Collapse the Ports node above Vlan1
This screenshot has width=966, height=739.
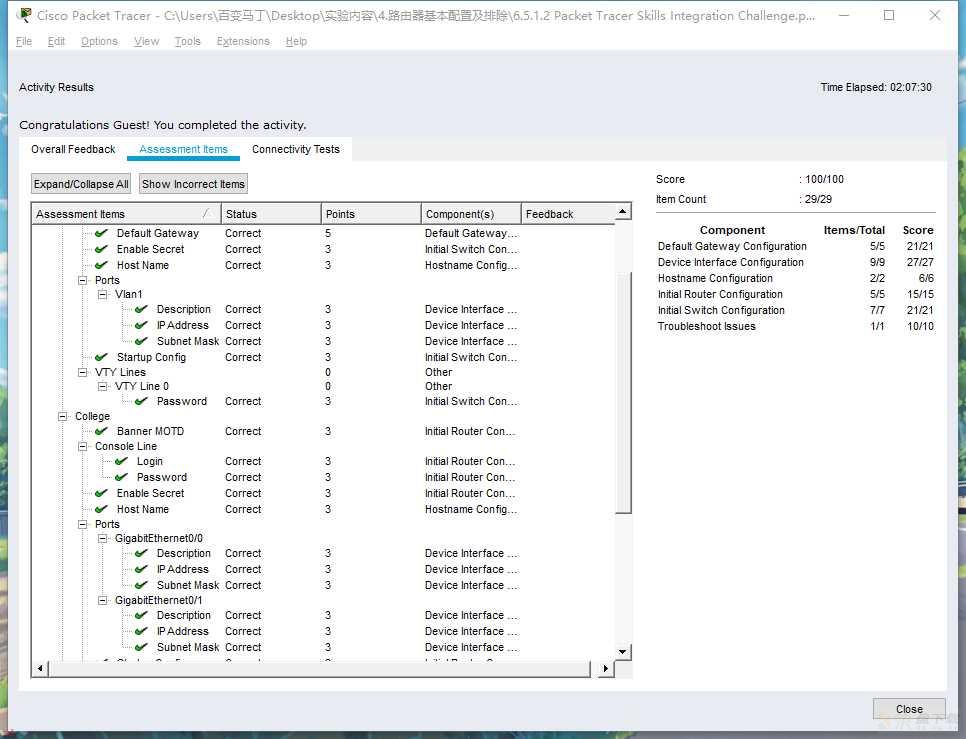click(83, 280)
